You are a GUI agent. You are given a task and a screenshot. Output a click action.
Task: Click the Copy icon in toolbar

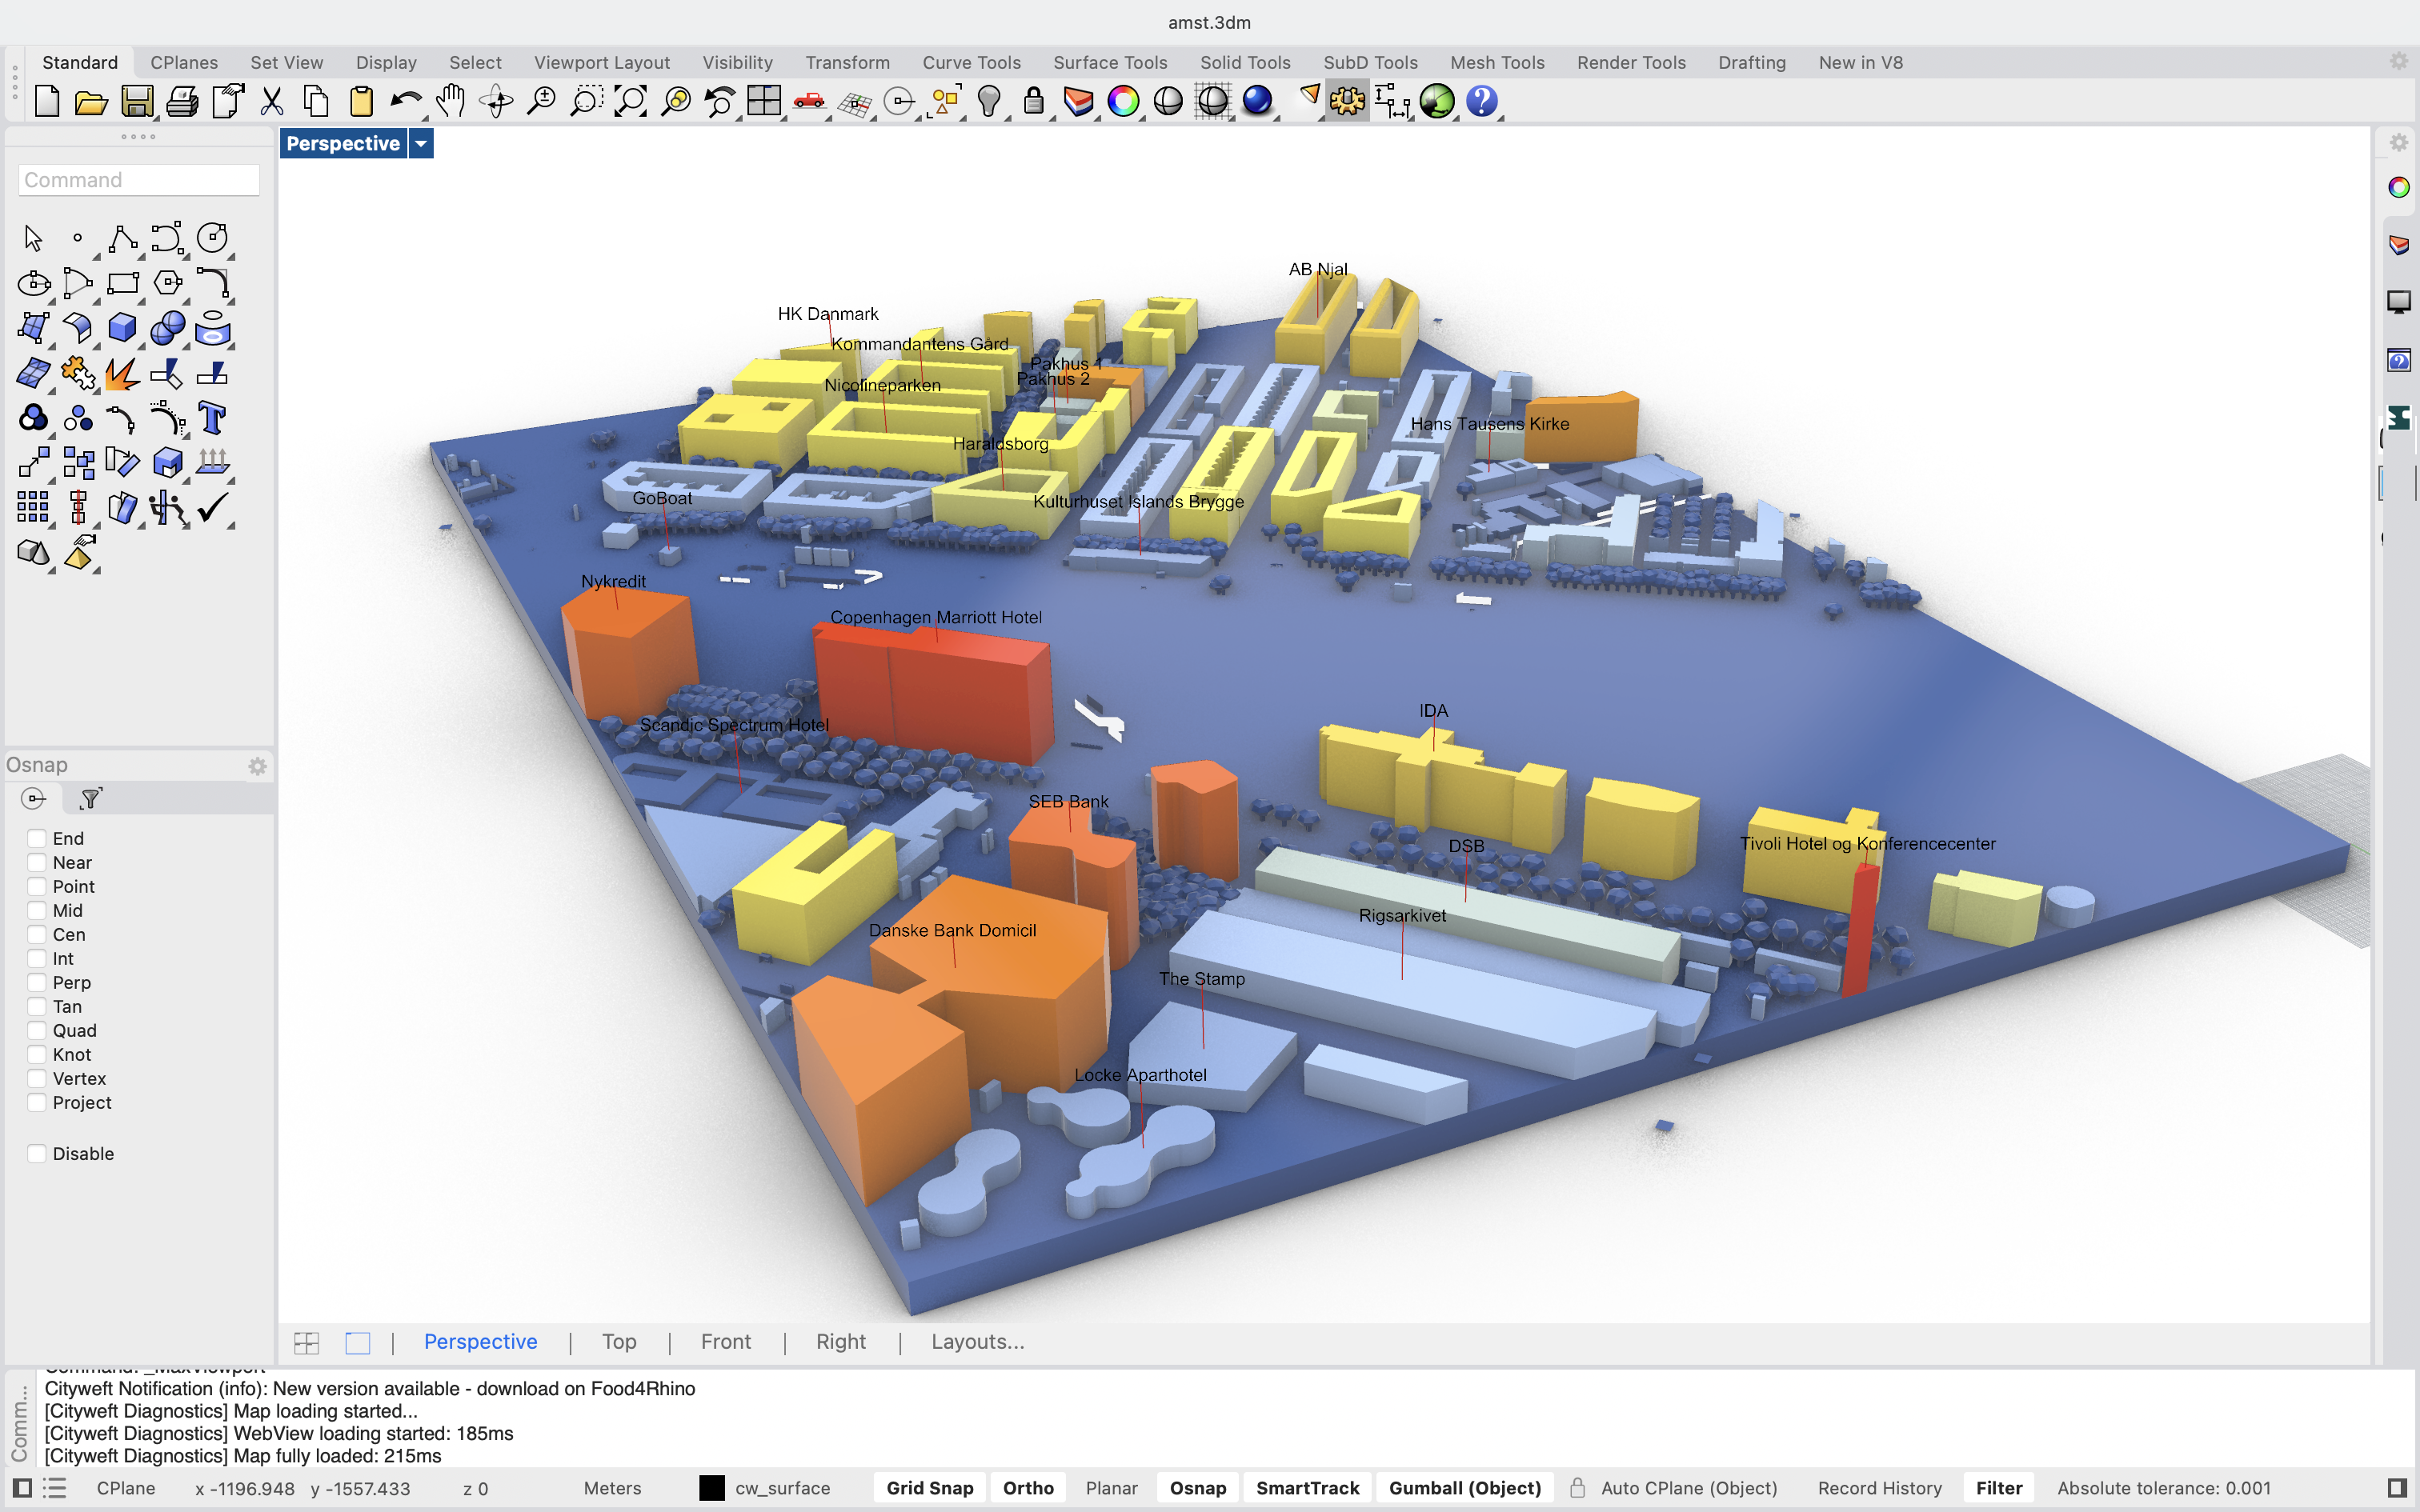click(316, 101)
